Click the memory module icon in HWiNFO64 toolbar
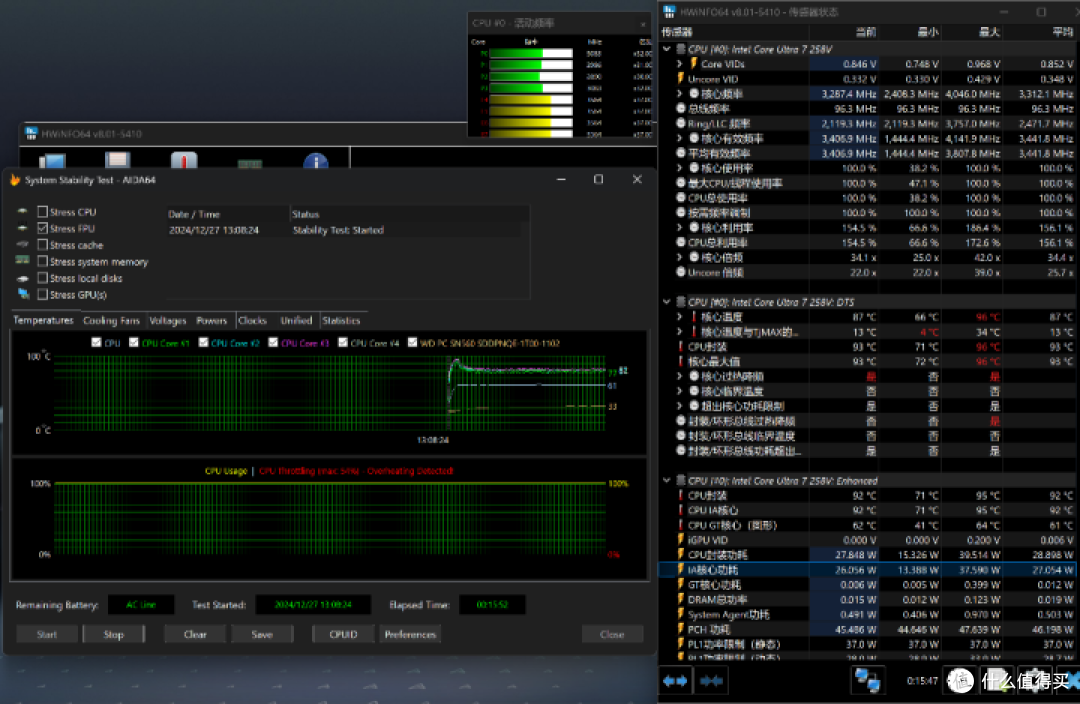Screen dimensions: 1080x704 (250, 163)
